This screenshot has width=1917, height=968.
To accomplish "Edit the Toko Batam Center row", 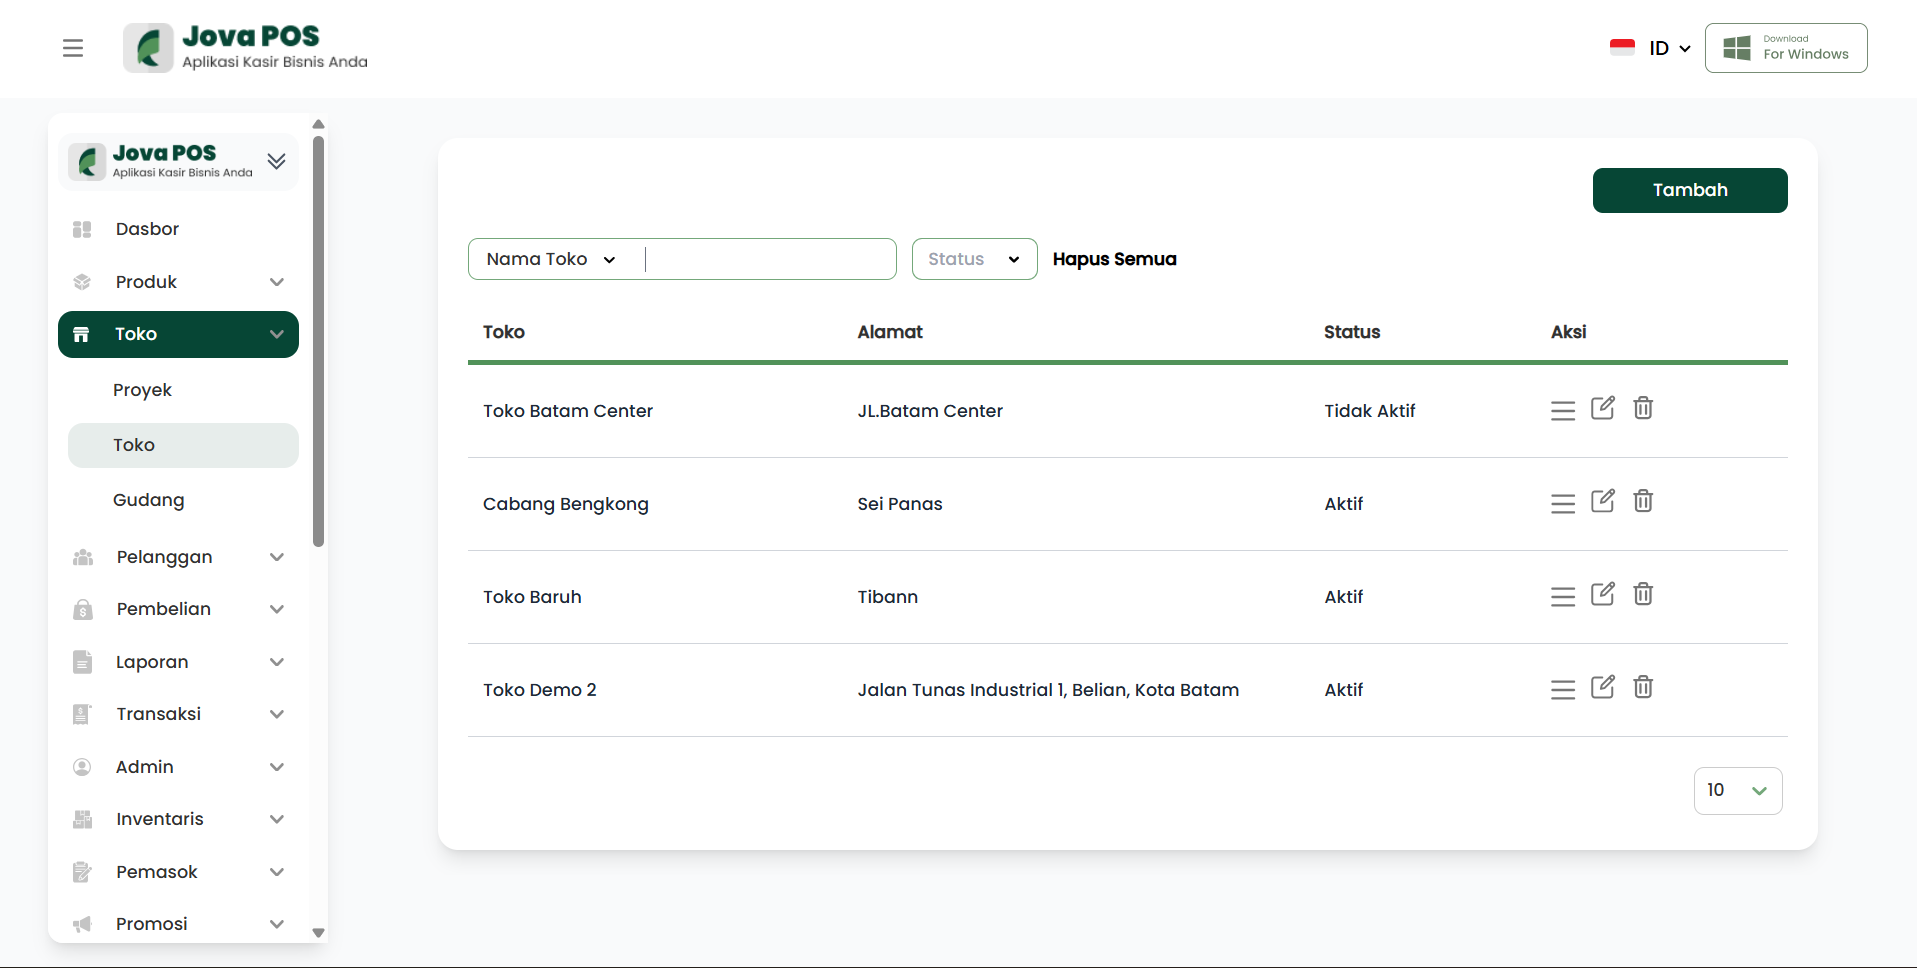I will [x=1602, y=408].
